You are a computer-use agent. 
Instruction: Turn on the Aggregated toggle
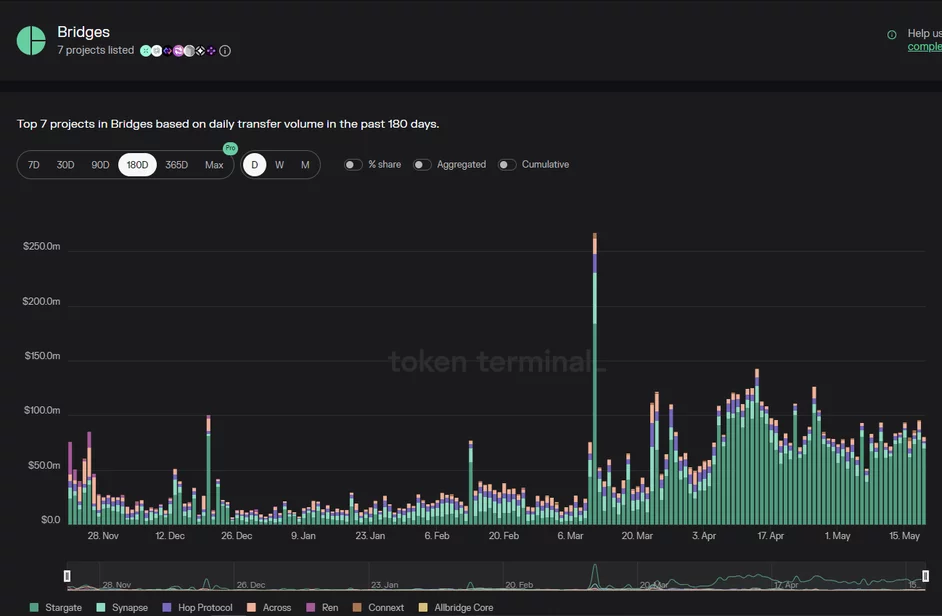[x=422, y=165]
